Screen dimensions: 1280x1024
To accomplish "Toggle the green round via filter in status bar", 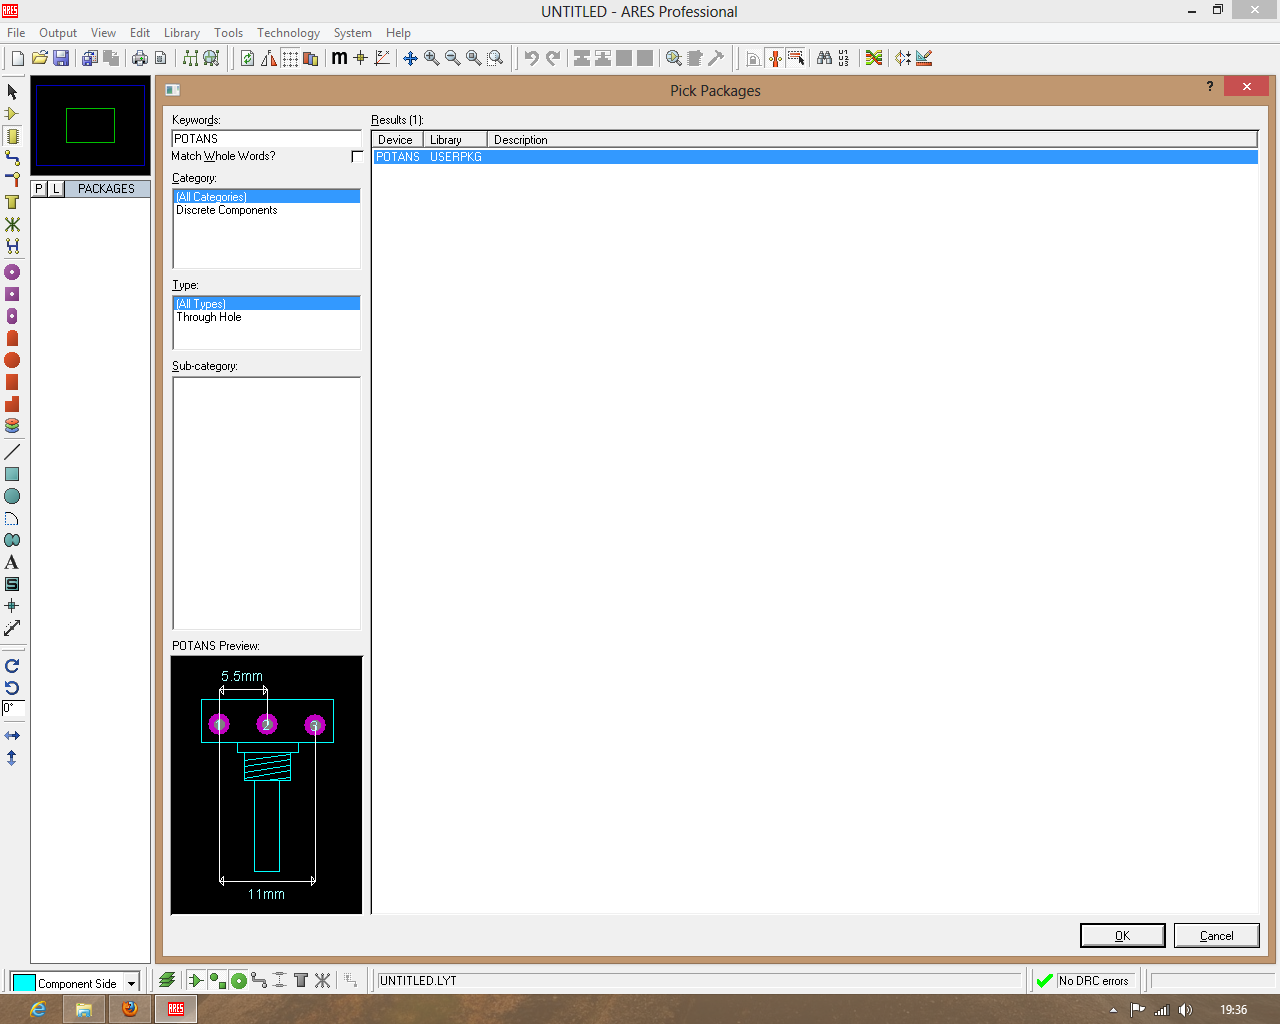I will click(239, 980).
